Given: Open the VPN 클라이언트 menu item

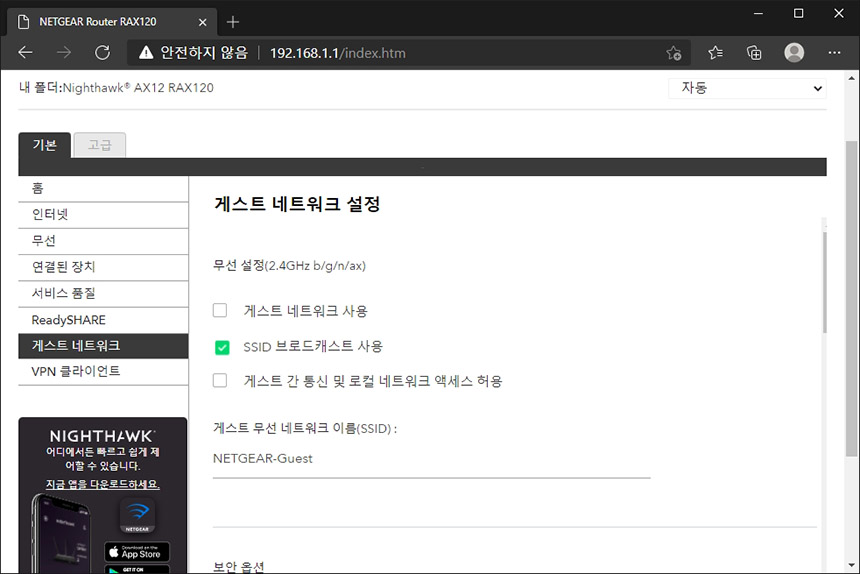Looking at the screenshot, I should (x=103, y=372).
